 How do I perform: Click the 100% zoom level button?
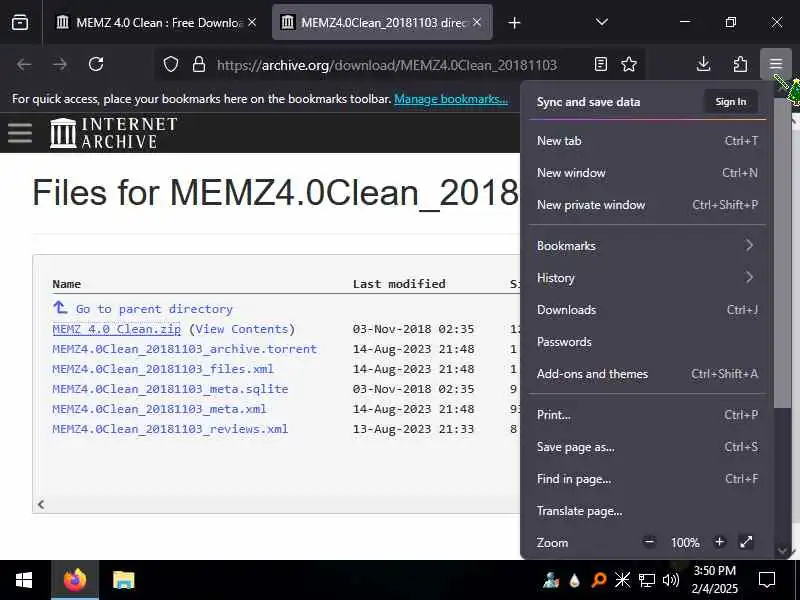tap(685, 542)
